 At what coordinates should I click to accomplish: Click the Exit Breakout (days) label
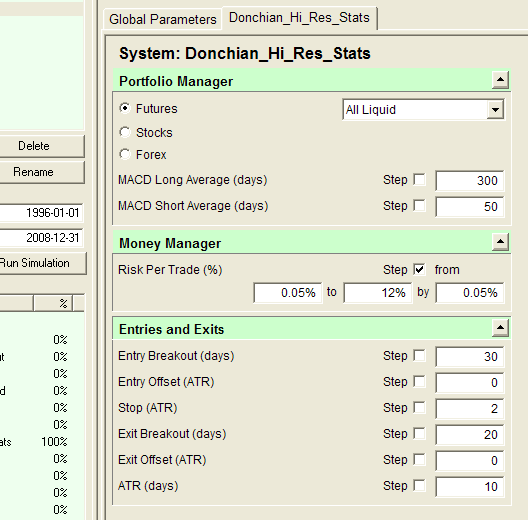(x=172, y=434)
